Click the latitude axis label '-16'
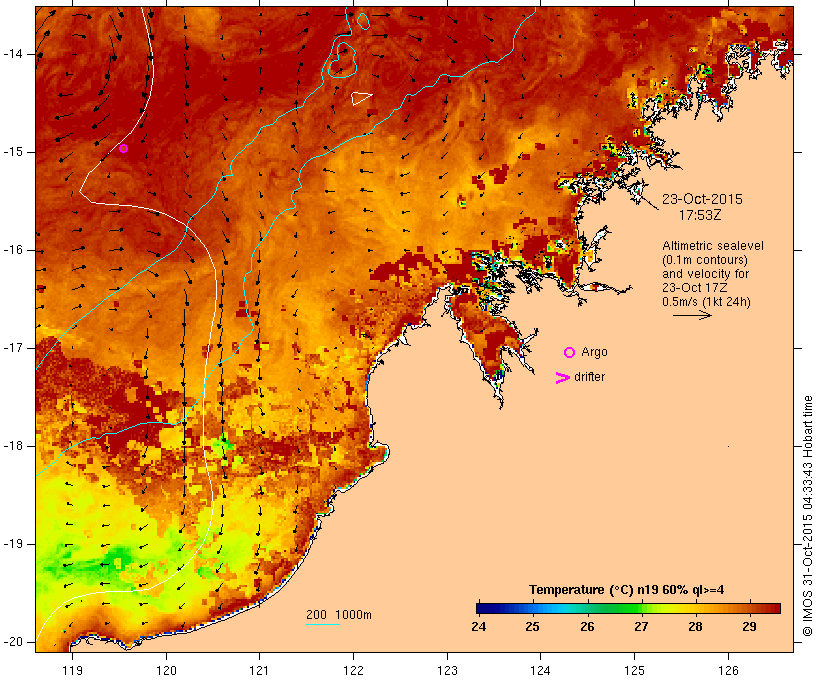This screenshot has width=820, height=680. pos(13,250)
